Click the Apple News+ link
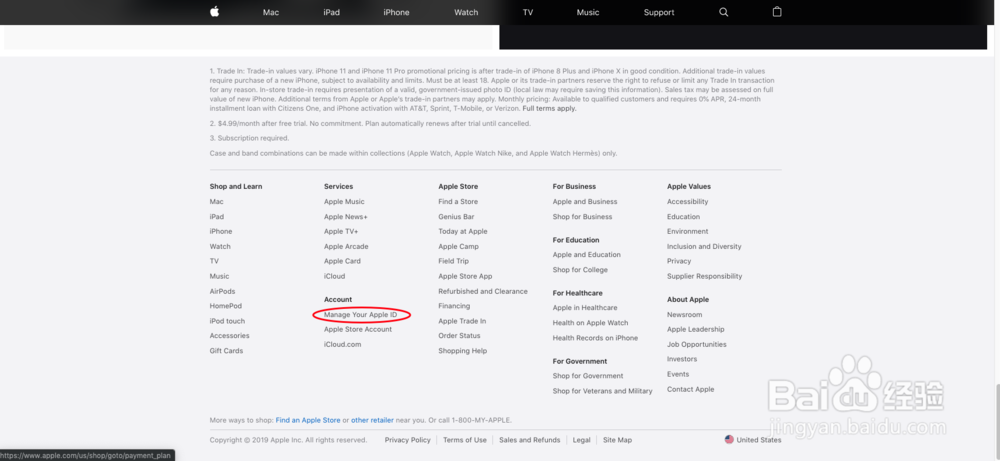Screen dimensions: 1000x461 coord(346,217)
